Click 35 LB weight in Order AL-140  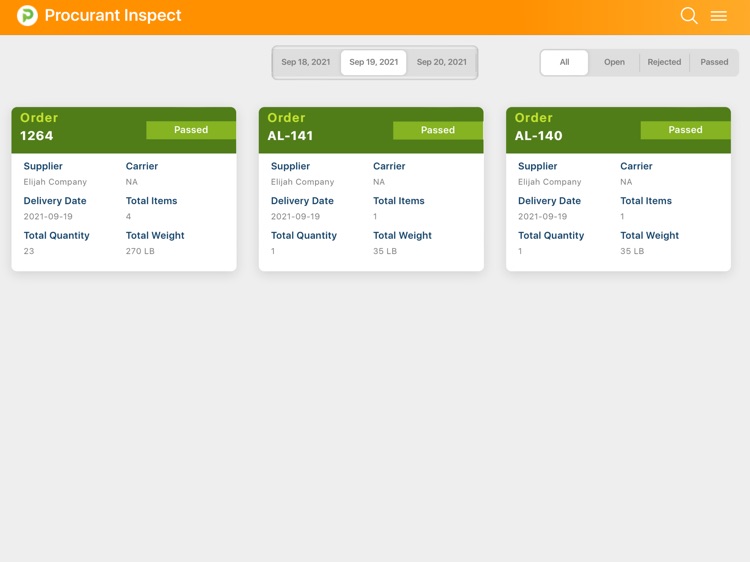(632, 251)
